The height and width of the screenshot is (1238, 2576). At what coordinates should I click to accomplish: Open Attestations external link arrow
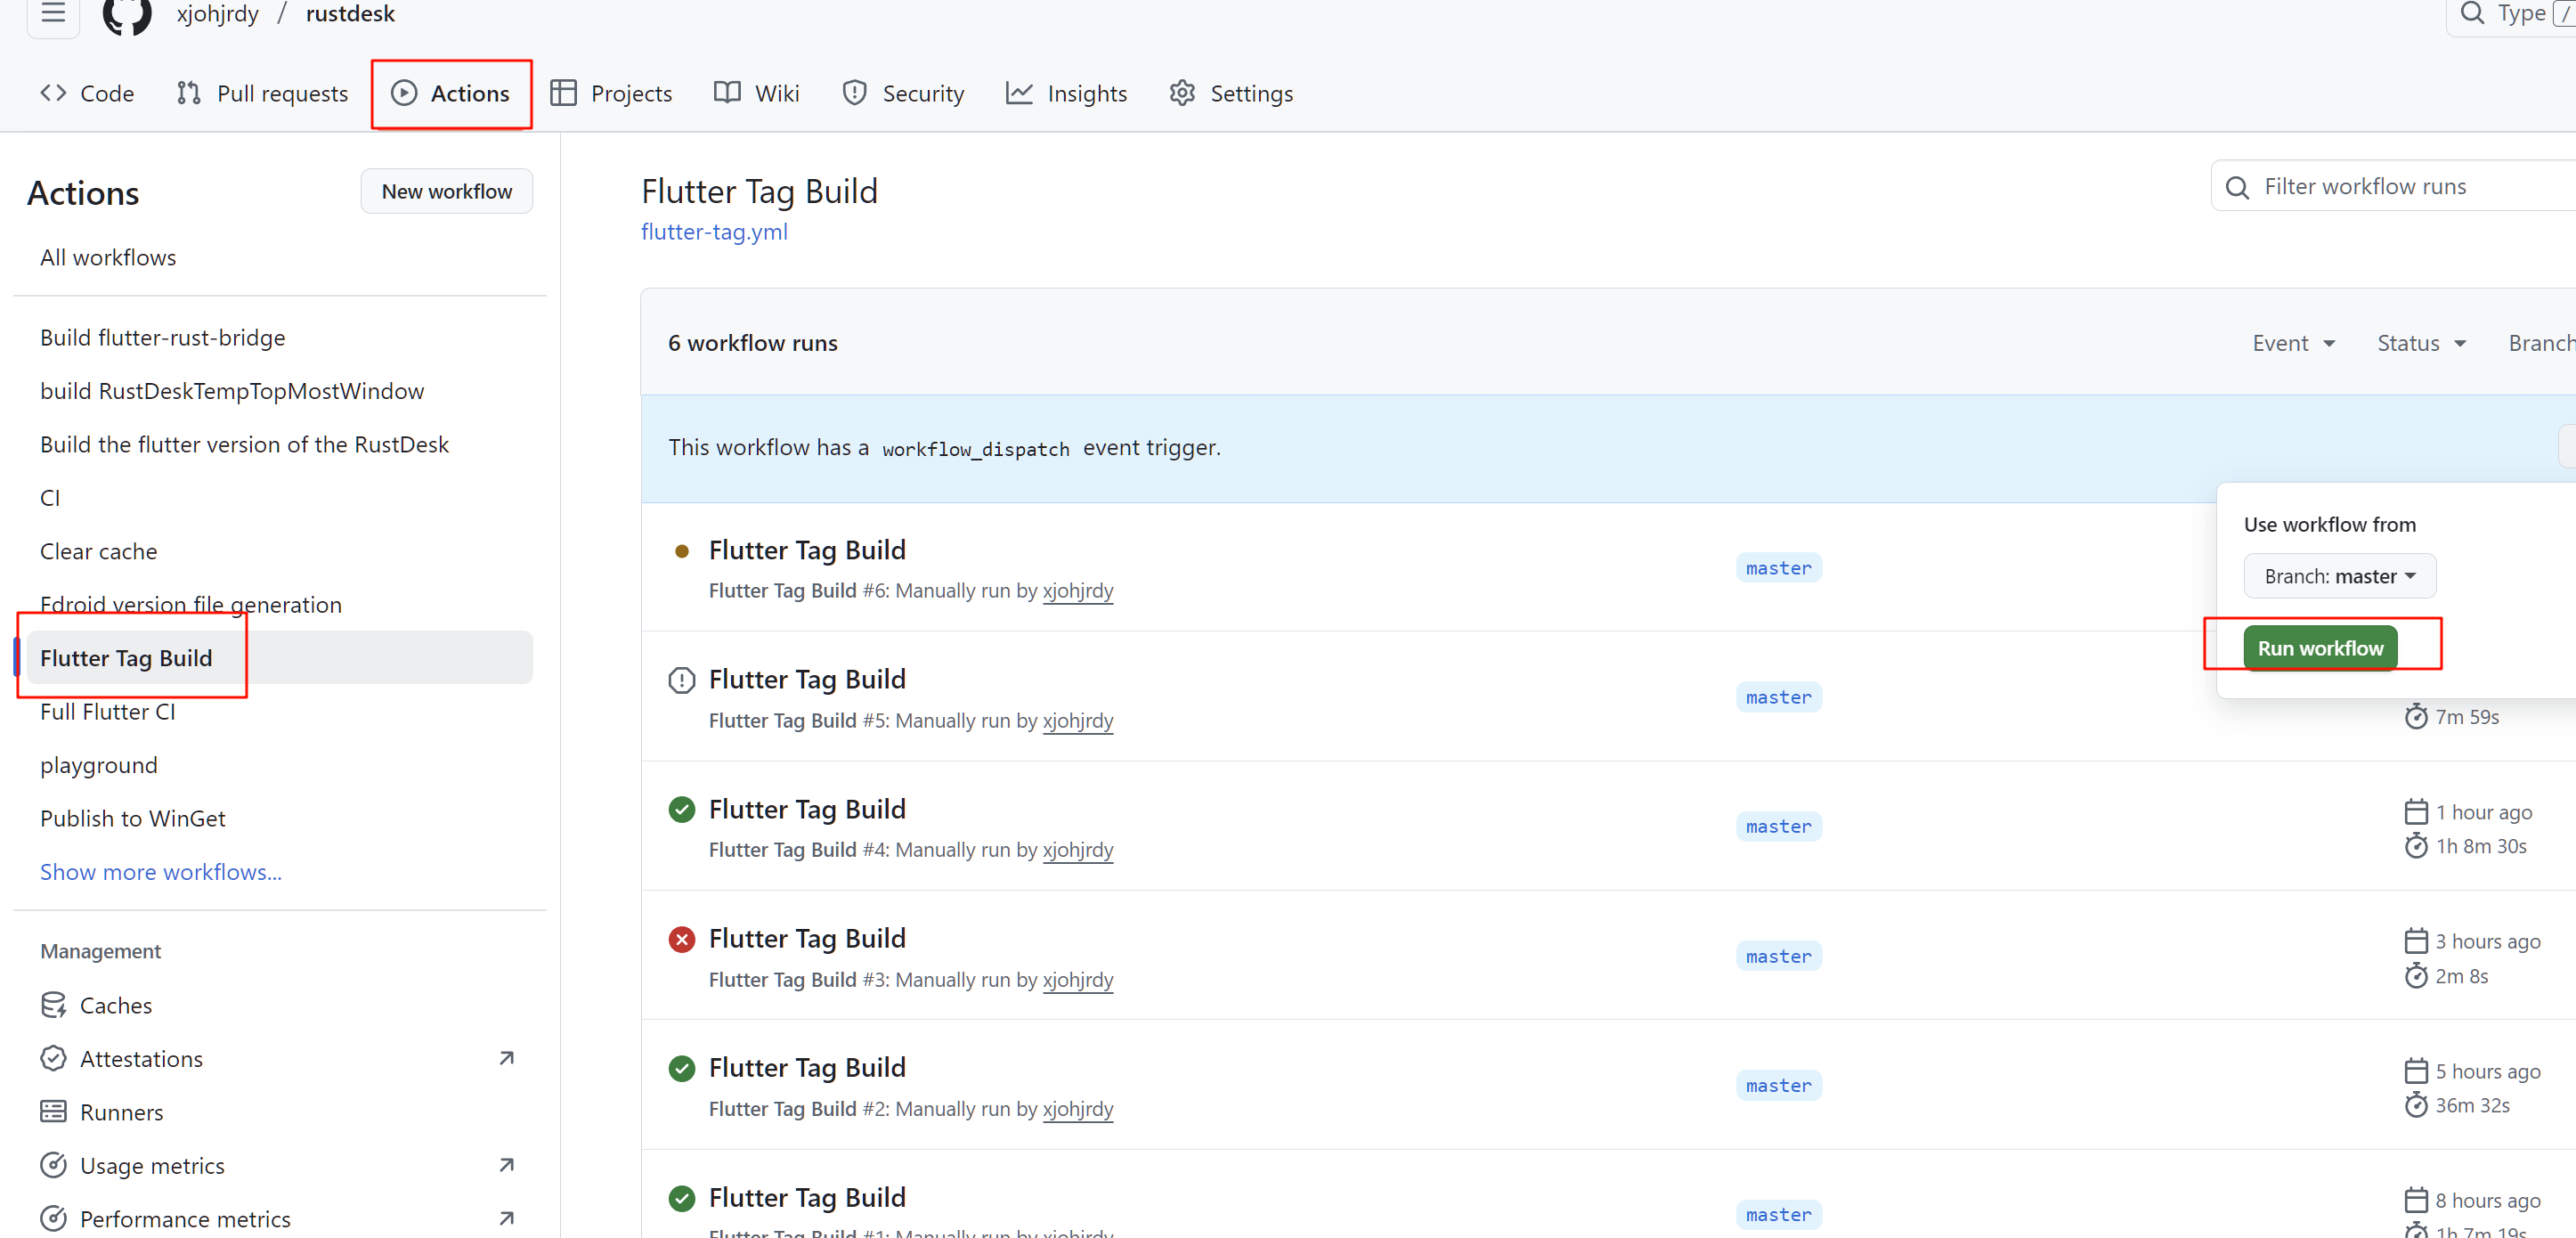[x=506, y=1058]
